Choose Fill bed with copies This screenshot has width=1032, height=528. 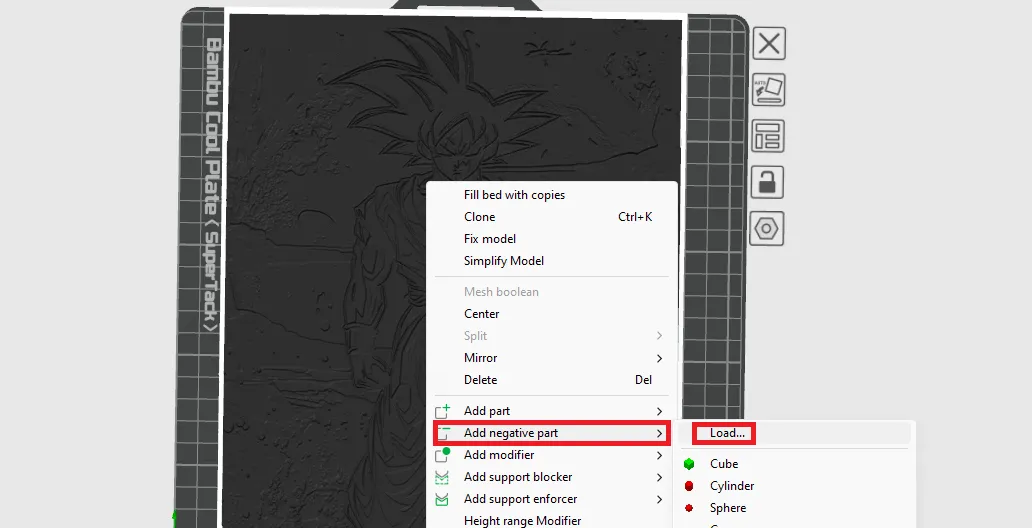(x=514, y=195)
